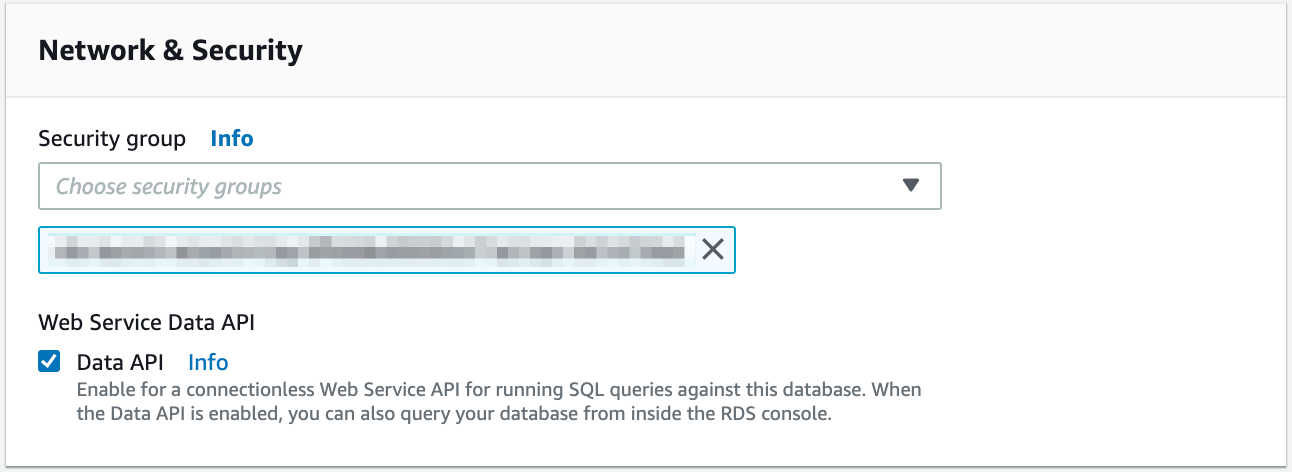Remove the selected security group with X icon
The height and width of the screenshot is (472, 1292).
712,250
